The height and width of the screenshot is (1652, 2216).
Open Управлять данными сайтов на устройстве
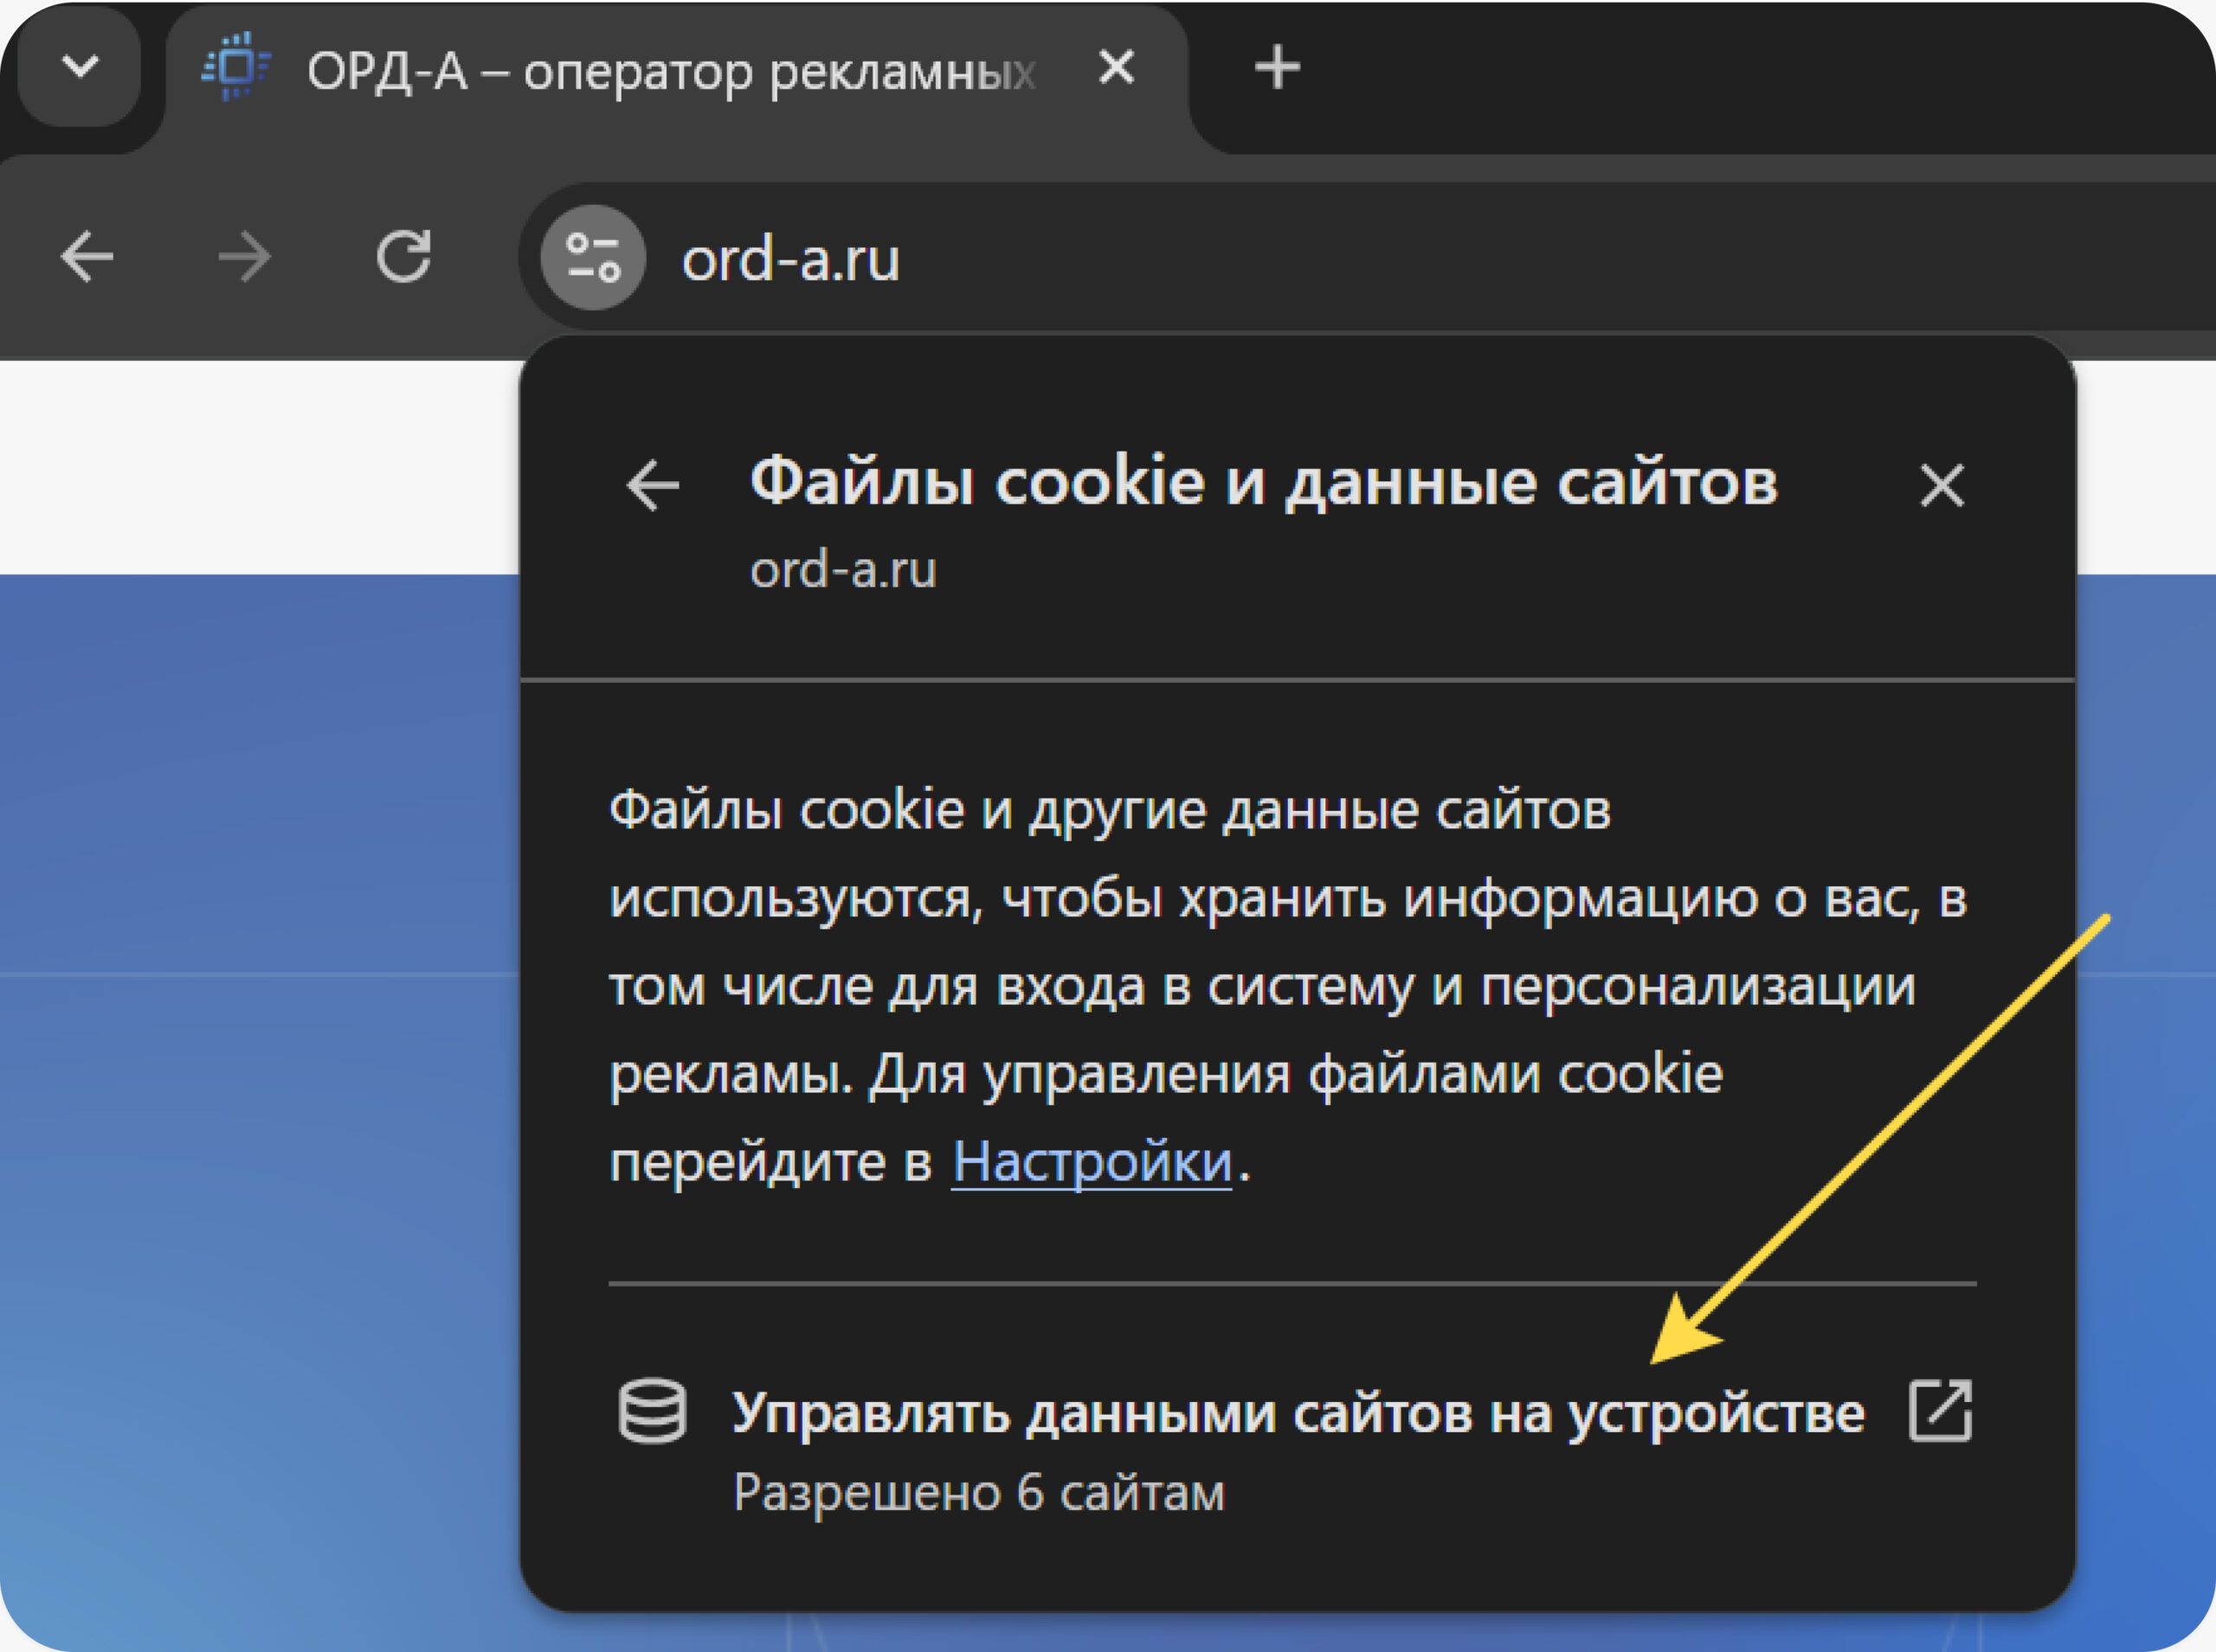tap(1297, 1413)
